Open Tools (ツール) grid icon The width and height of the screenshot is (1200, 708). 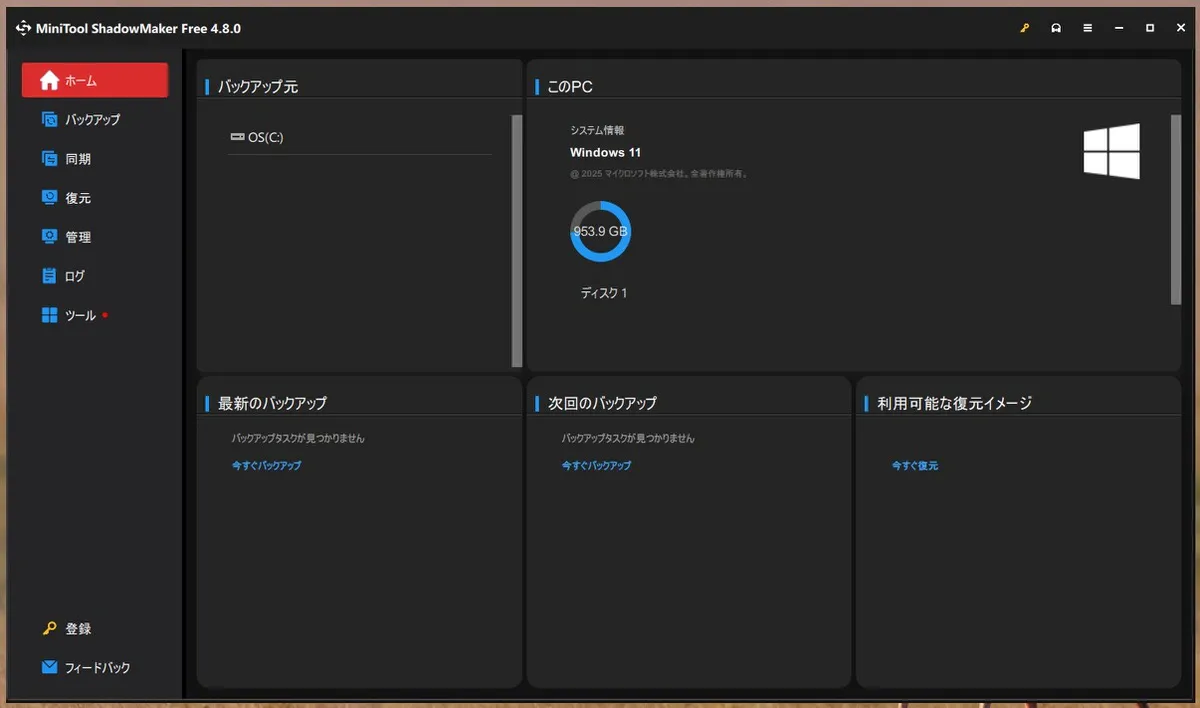tap(49, 316)
